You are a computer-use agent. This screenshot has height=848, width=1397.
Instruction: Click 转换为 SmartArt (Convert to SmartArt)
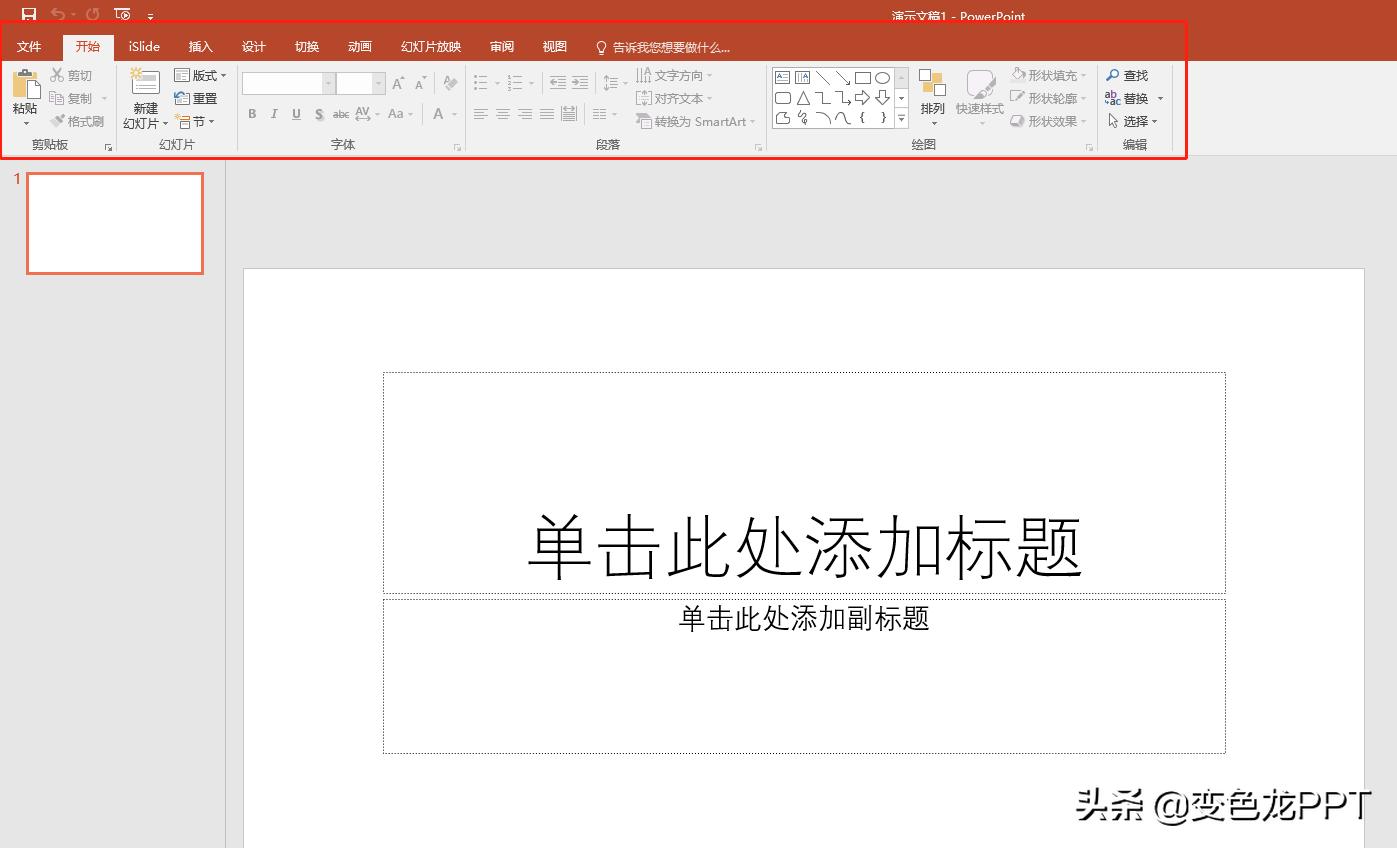pos(695,121)
